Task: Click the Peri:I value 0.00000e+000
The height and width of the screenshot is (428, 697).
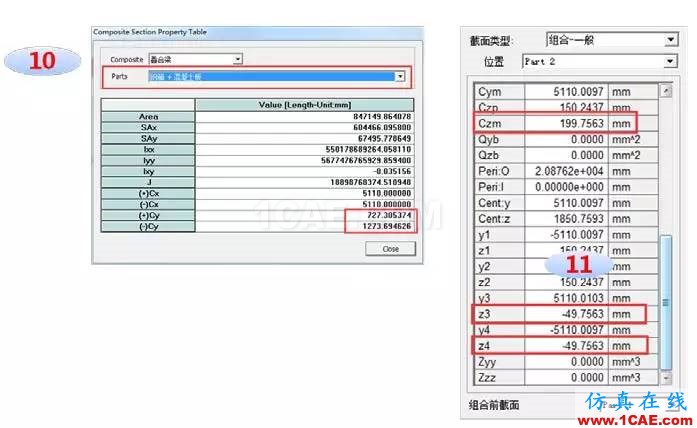Action: 569,187
